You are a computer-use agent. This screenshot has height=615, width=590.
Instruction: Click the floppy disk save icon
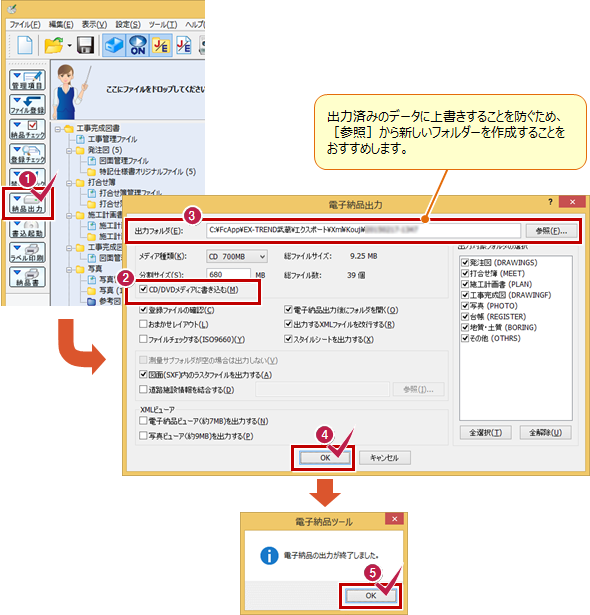pyautogui.click(x=85, y=45)
